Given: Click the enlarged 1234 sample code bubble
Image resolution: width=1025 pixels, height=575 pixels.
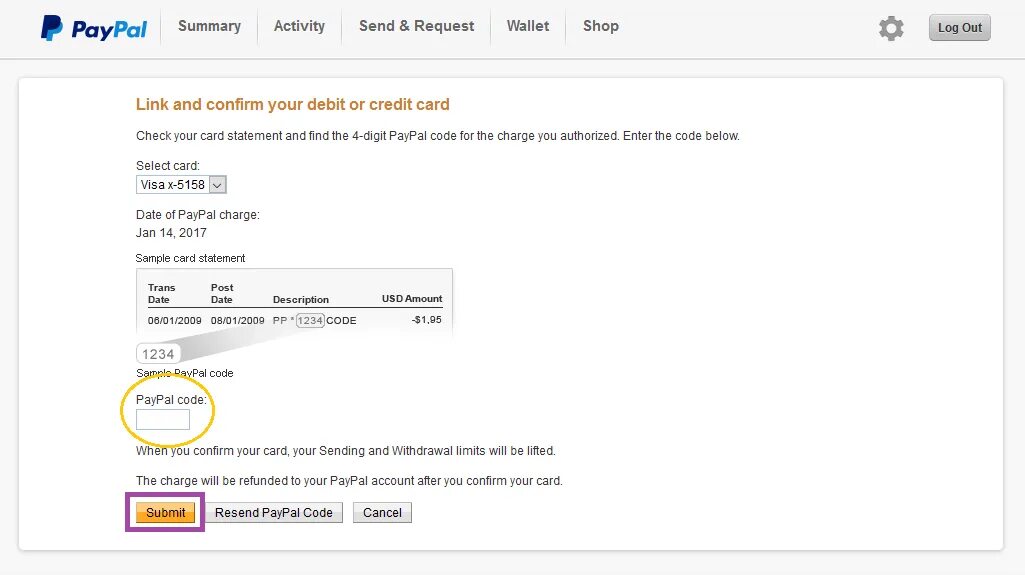Looking at the screenshot, I should 158,354.
